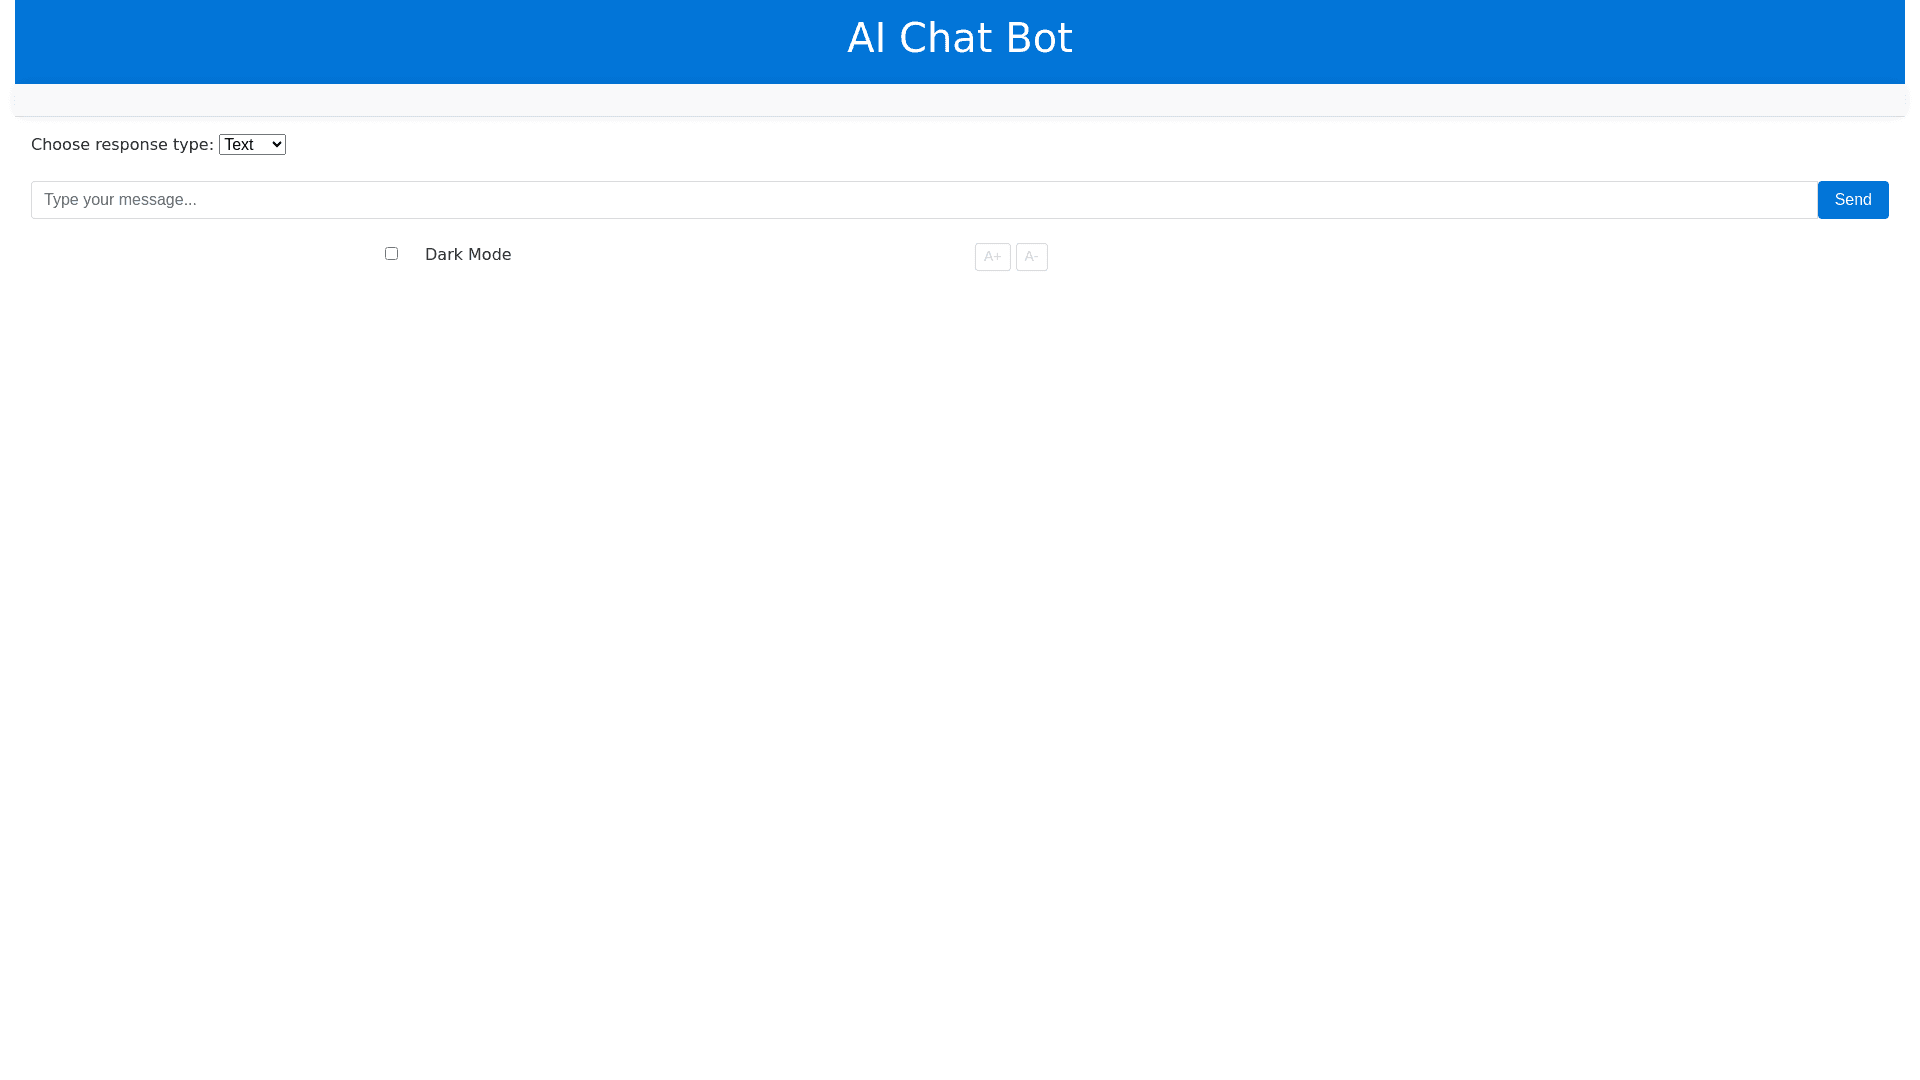Click the arrow on the Text select box
This screenshot has width=1920, height=1080.
pos(277,145)
